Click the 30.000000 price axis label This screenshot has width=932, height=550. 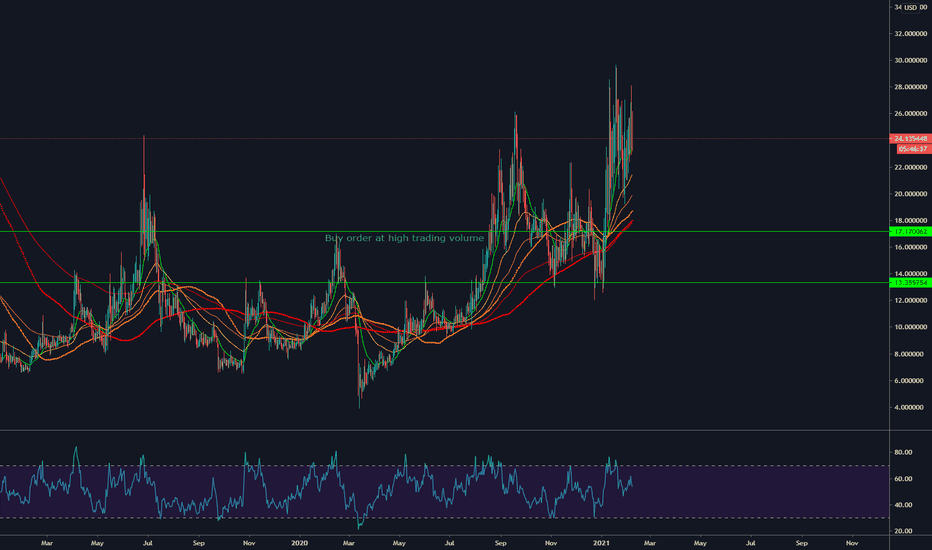pyautogui.click(x=911, y=61)
